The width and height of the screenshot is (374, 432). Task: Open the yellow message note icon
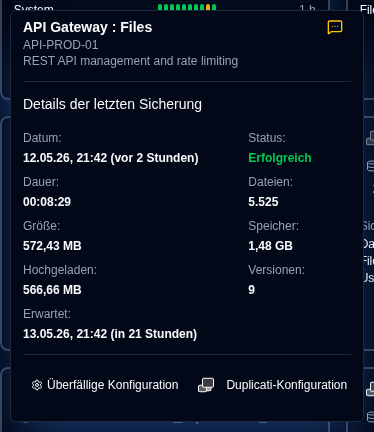(335, 27)
